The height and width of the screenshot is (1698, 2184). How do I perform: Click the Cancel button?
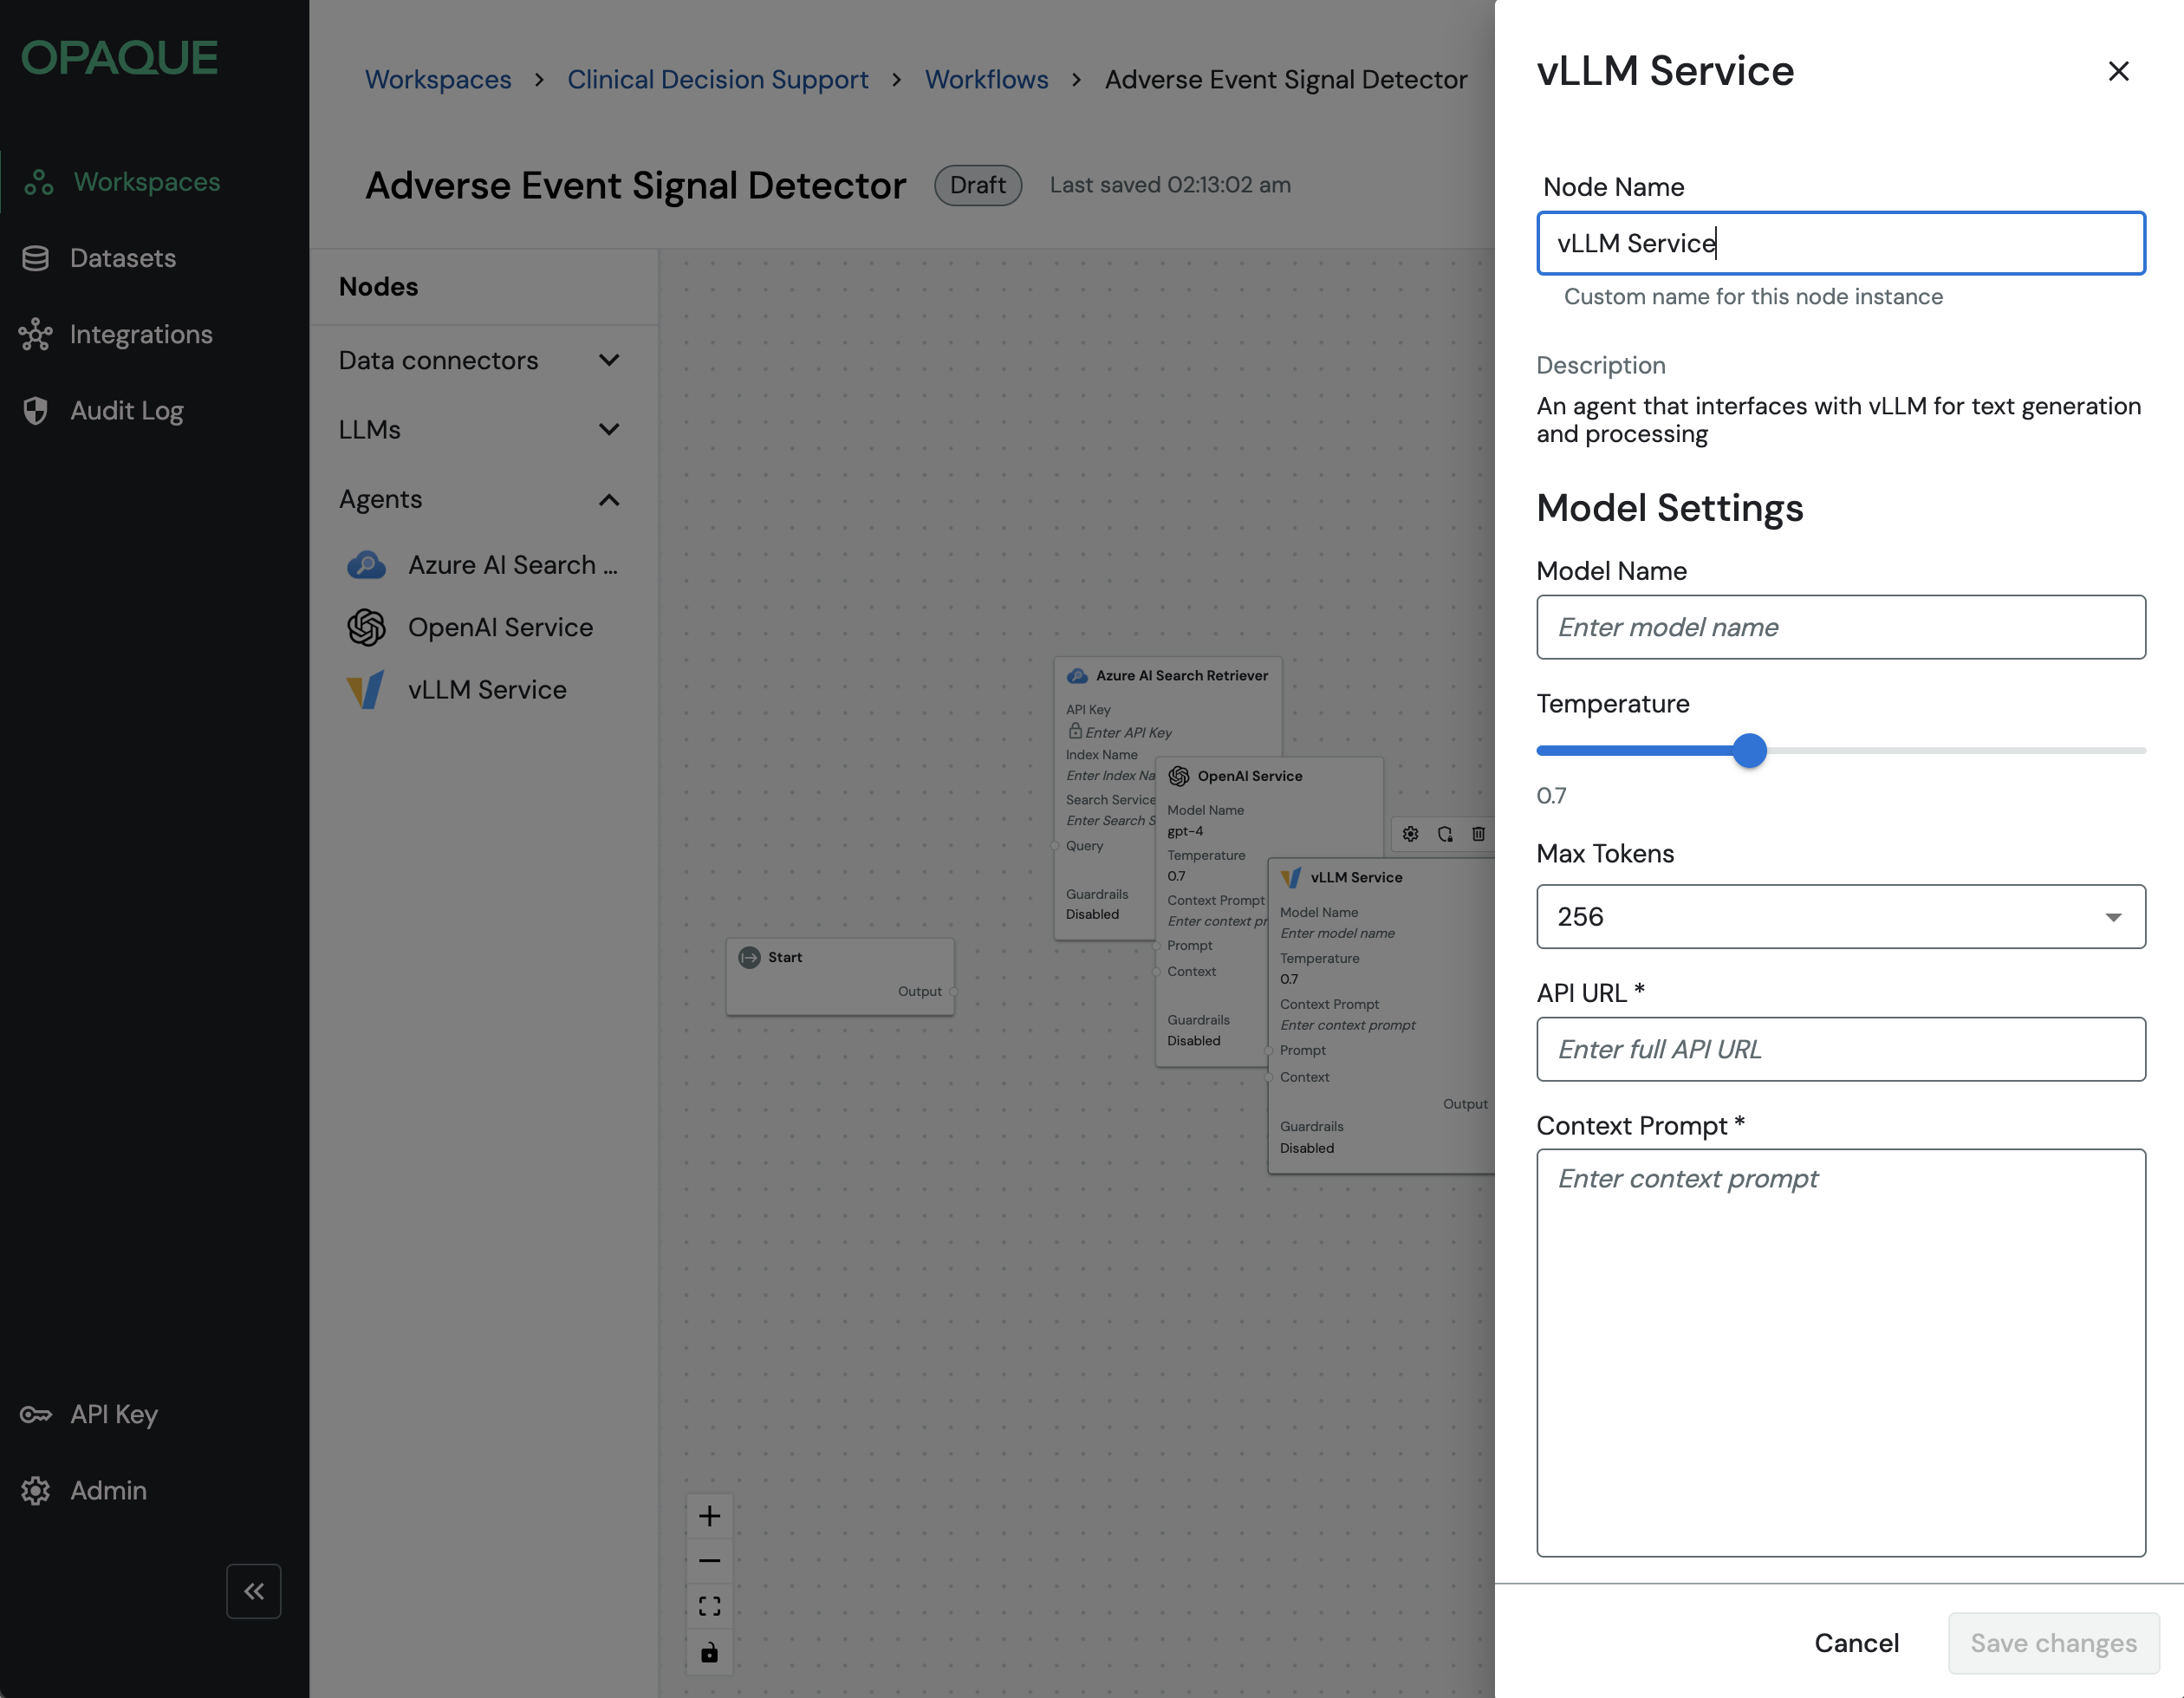pos(1856,1643)
